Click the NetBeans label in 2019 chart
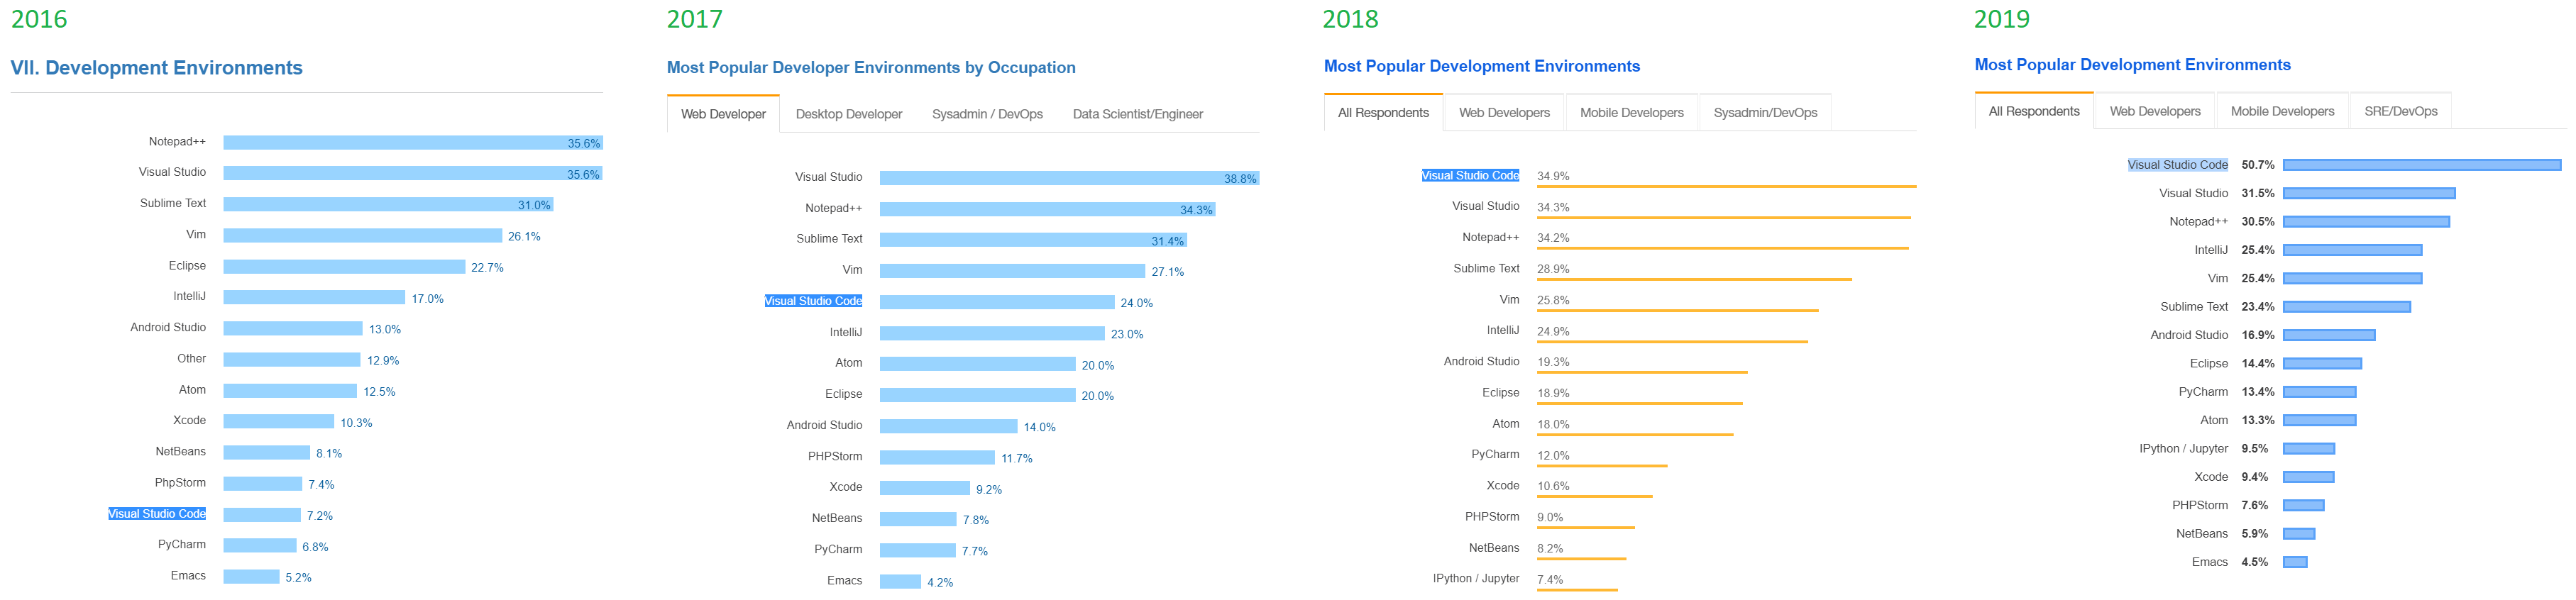 click(2201, 534)
